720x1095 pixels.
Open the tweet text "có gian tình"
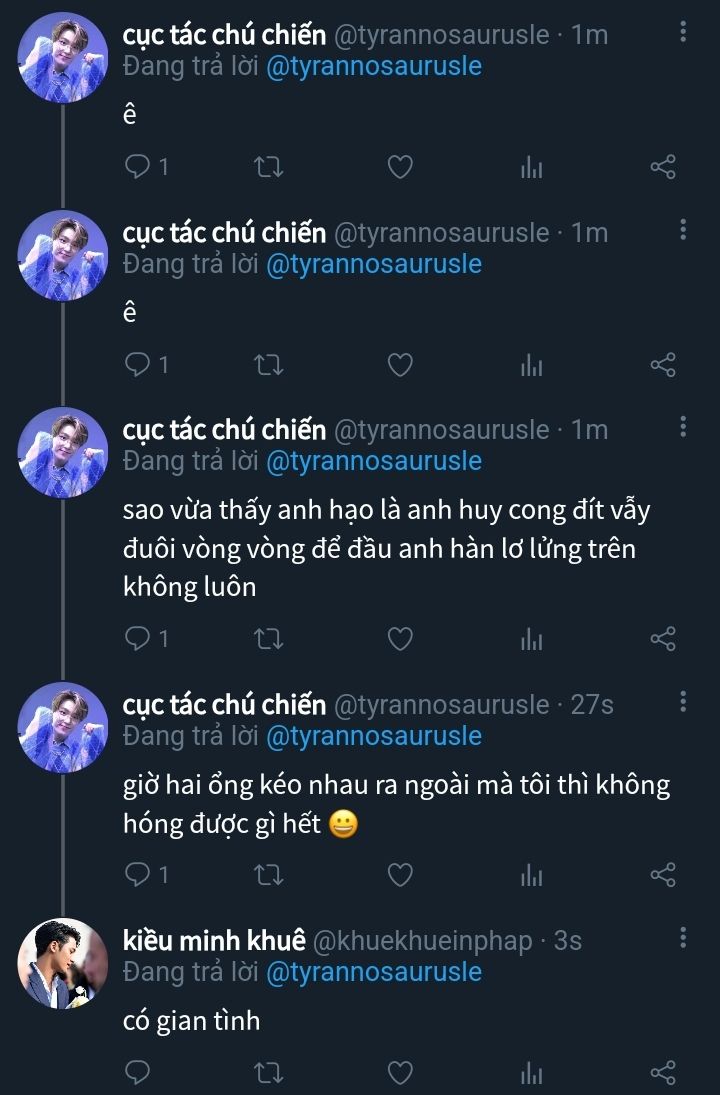click(x=191, y=1020)
